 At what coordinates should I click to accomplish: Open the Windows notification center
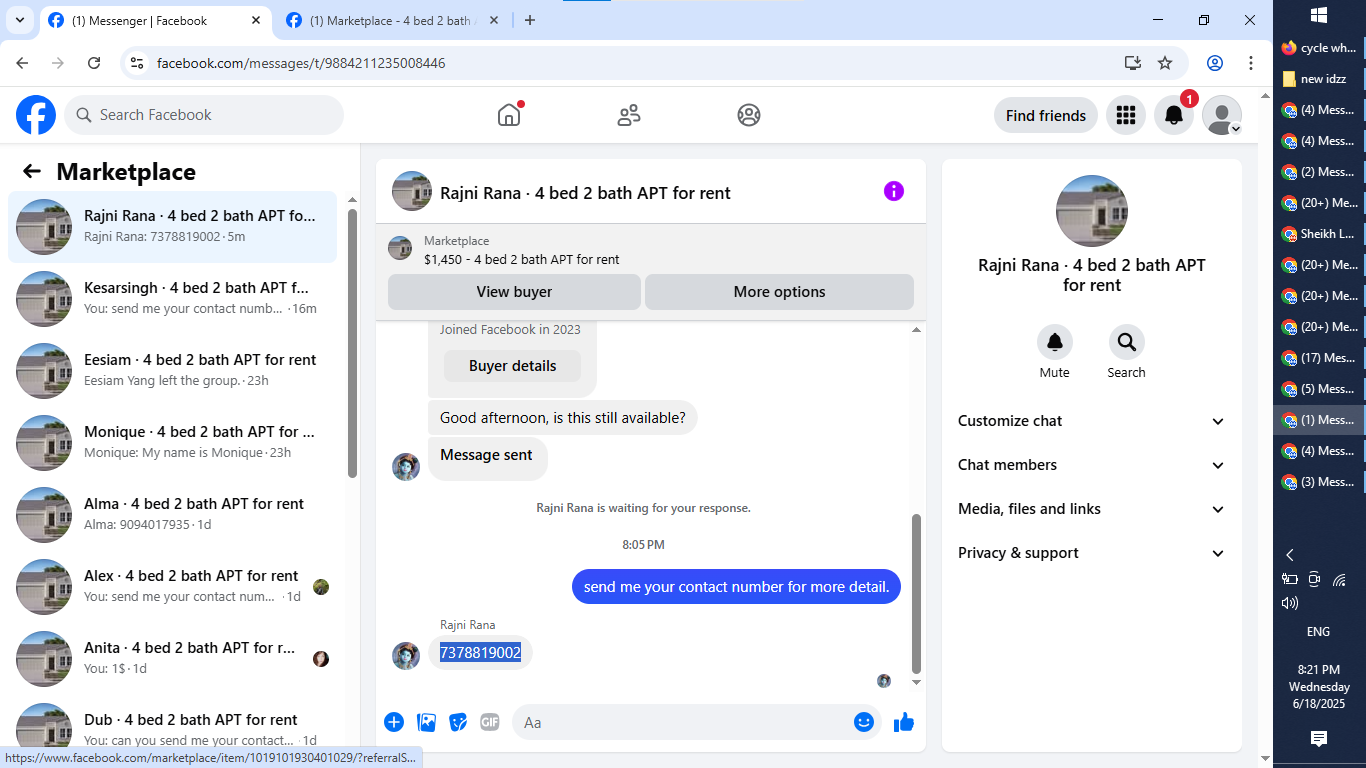(x=1319, y=739)
